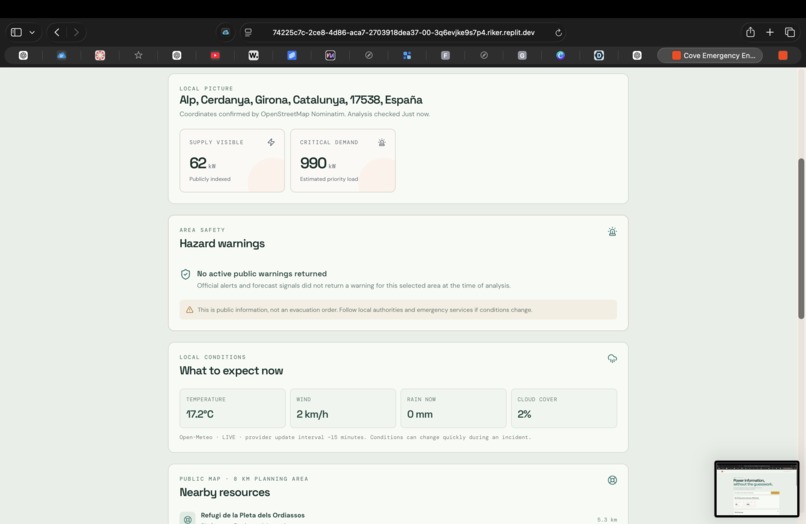The width and height of the screenshot is (806, 524).
Task: Click the Hazard warnings heading
Action: pyautogui.click(x=222, y=244)
